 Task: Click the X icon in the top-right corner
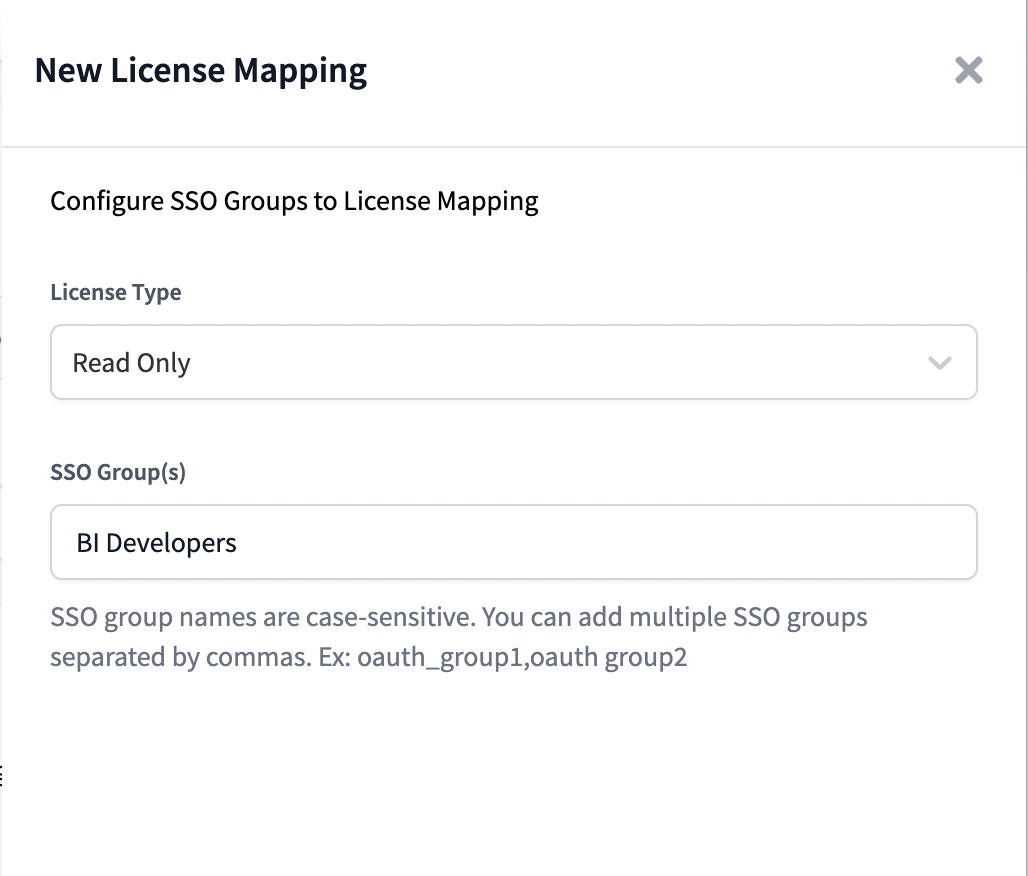pyautogui.click(x=968, y=70)
